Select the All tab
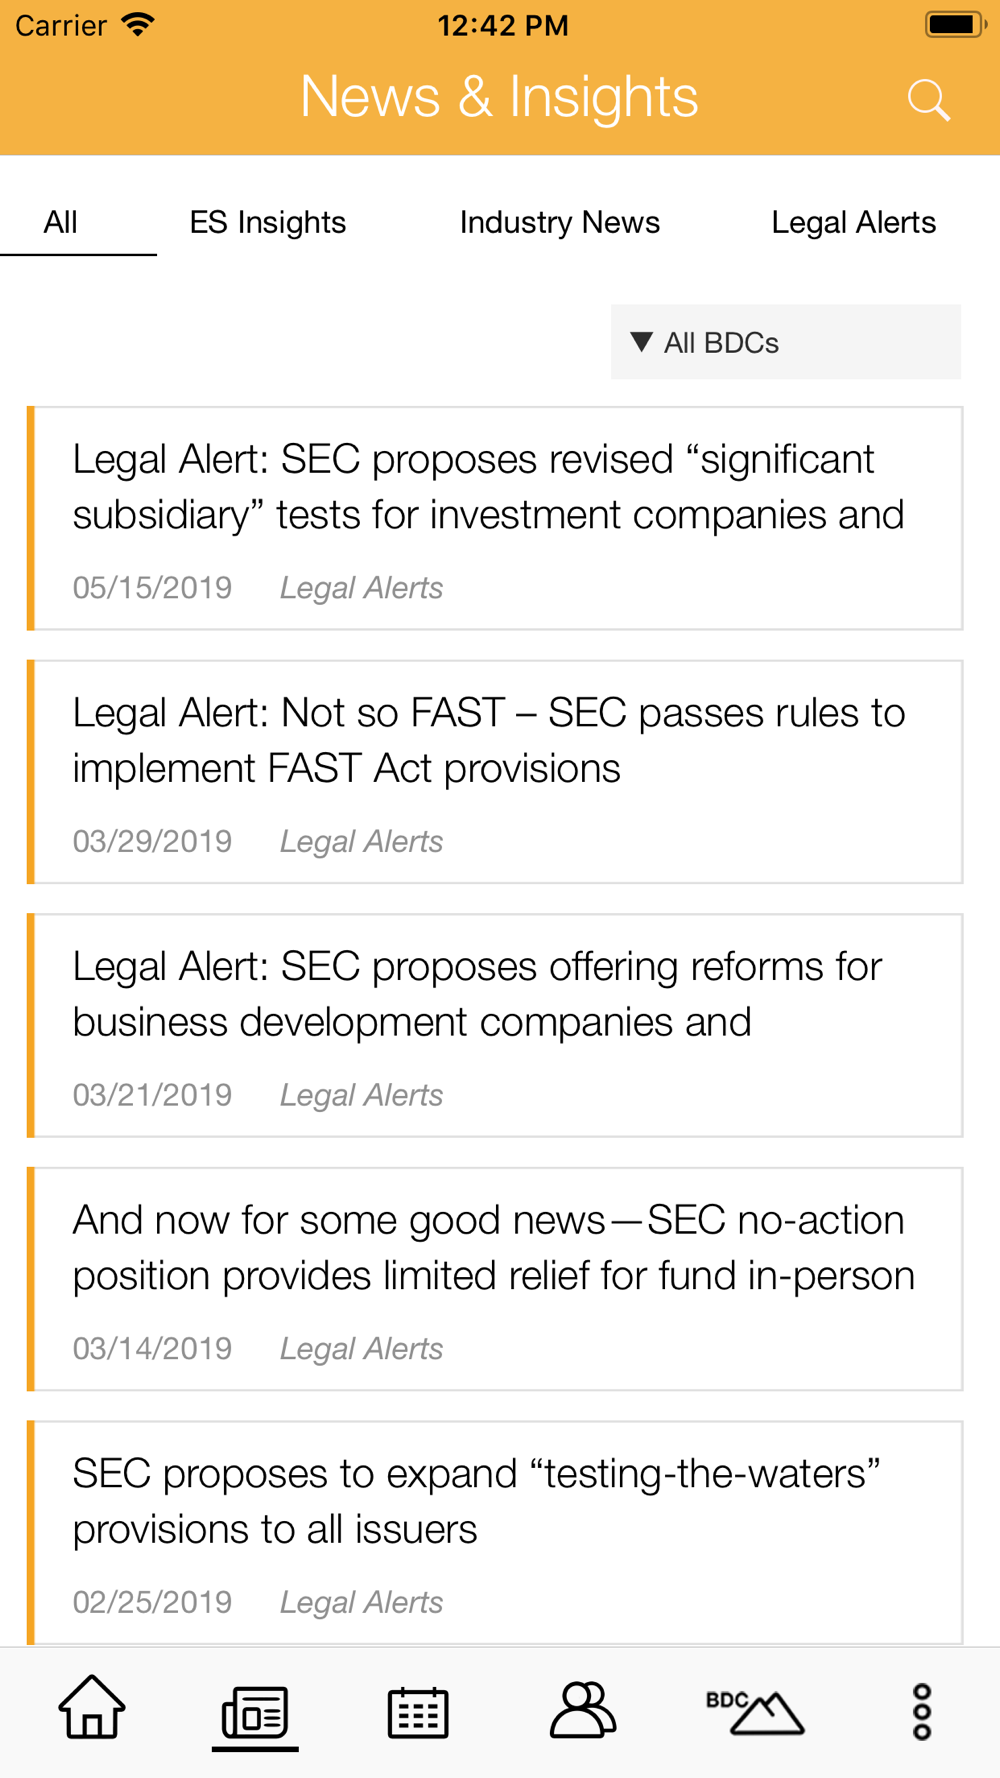Image resolution: width=1000 pixels, height=1778 pixels. pos(61,222)
